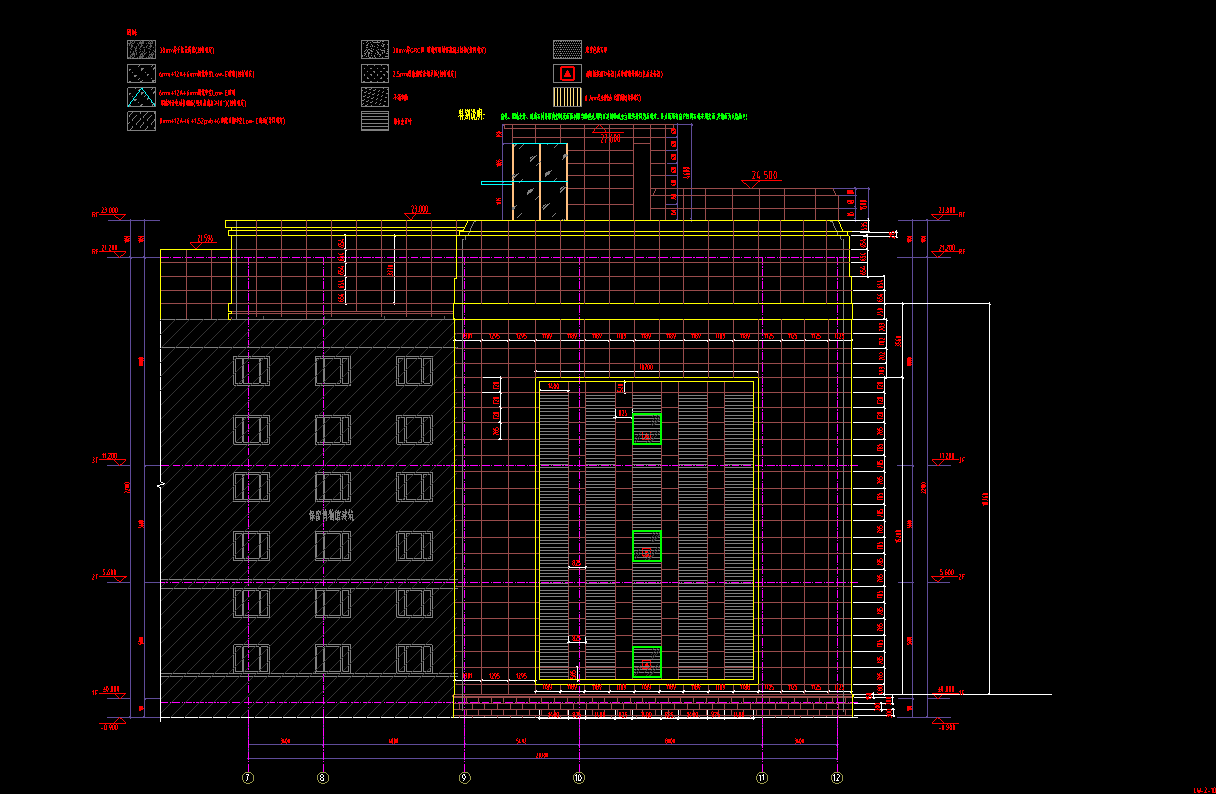Select the dotted hatch swatch in the right legend column

[567, 49]
